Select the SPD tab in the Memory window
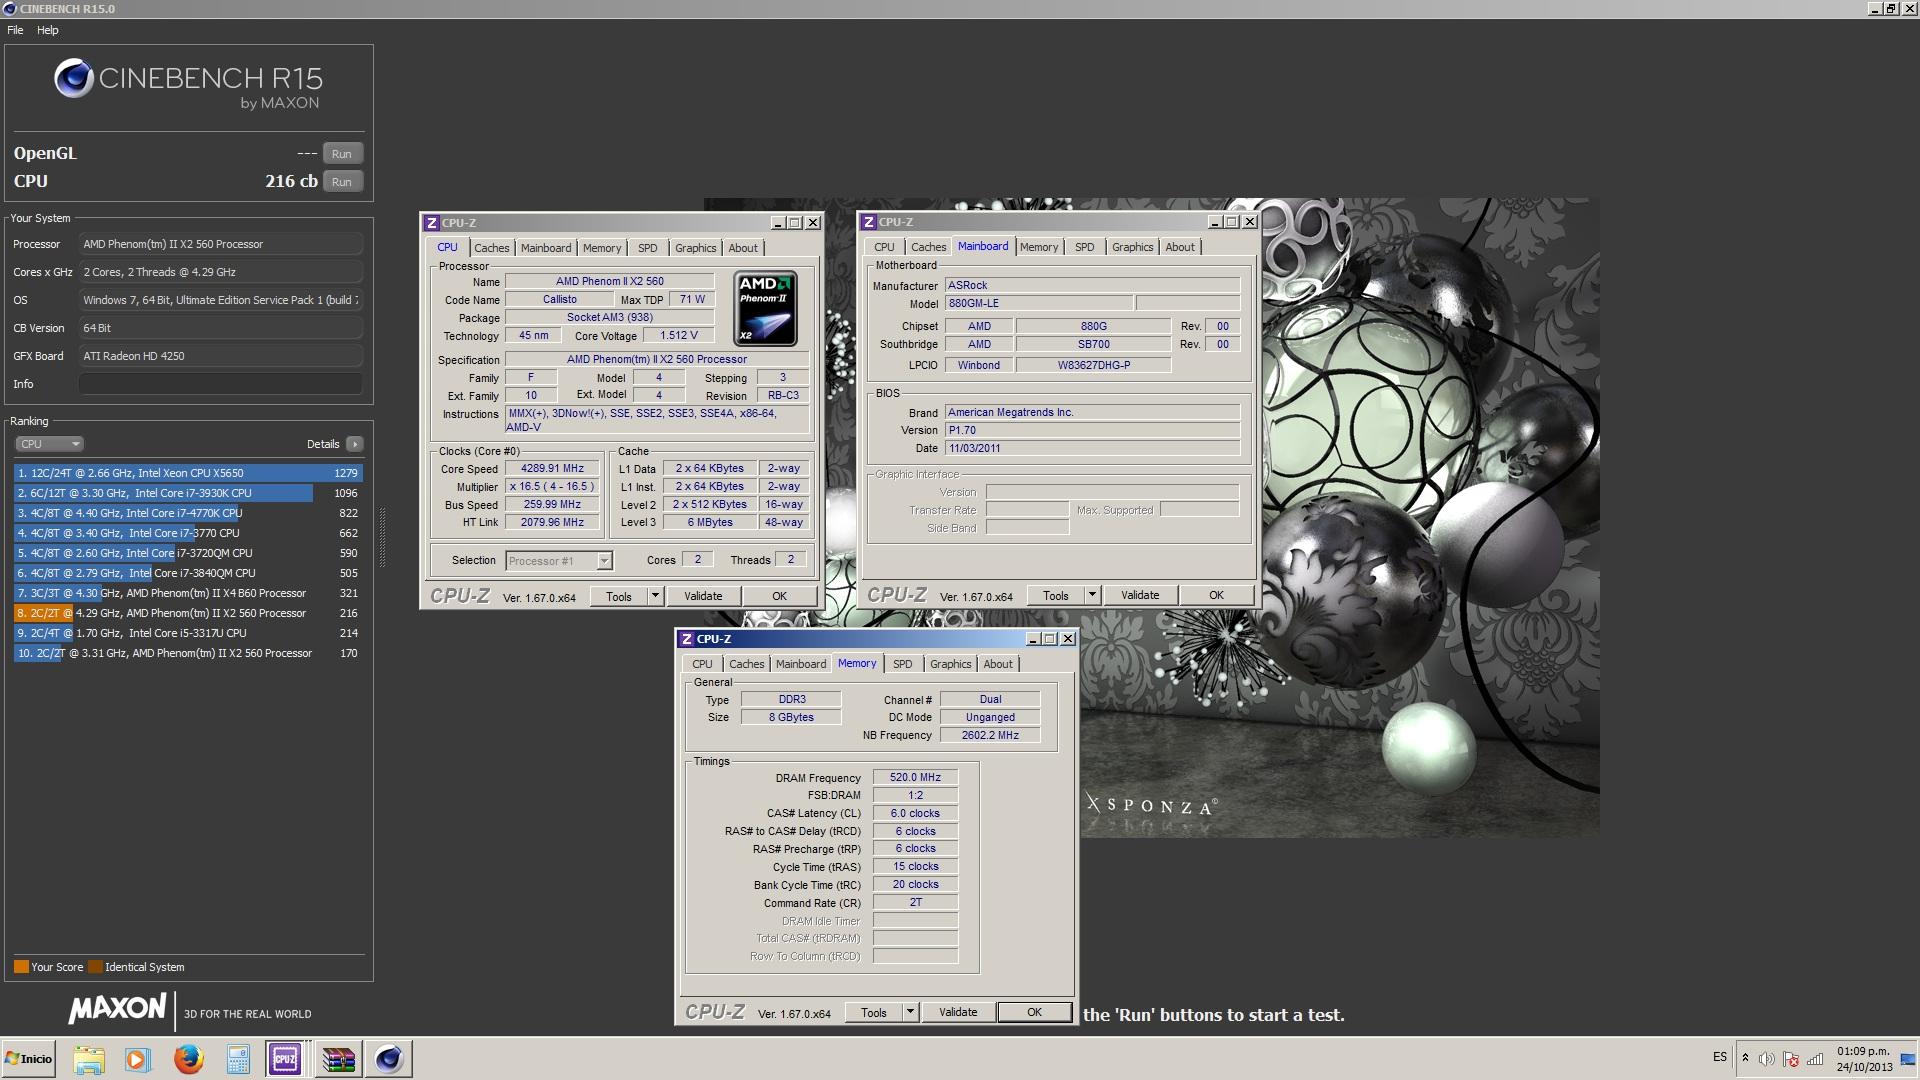The width and height of the screenshot is (1920, 1080). [902, 664]
